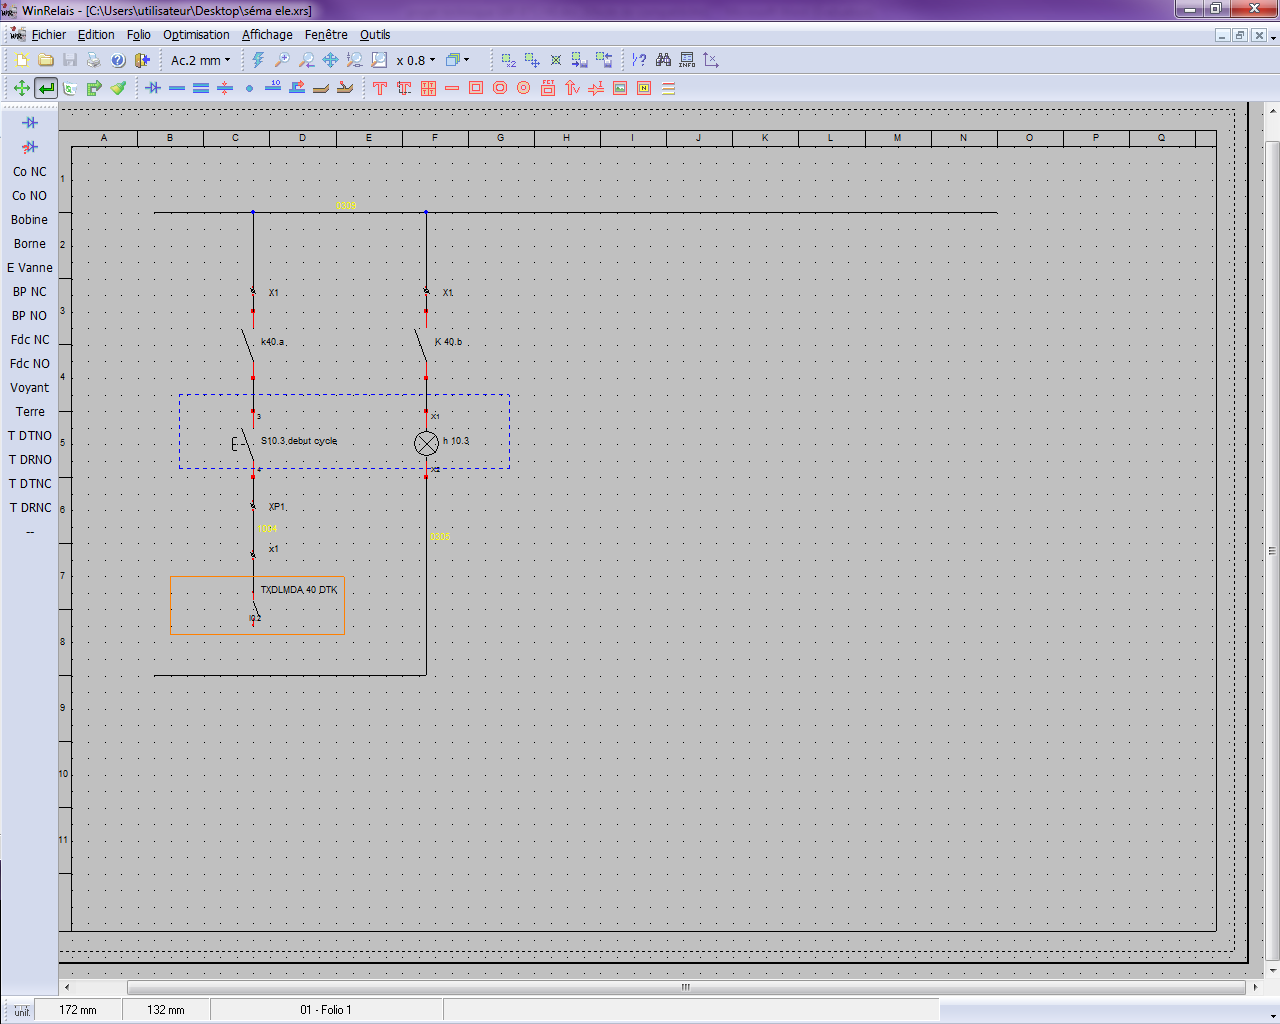
Task: Open the stacked windows dropdown arrow
Action: click(x=466, y=60)
